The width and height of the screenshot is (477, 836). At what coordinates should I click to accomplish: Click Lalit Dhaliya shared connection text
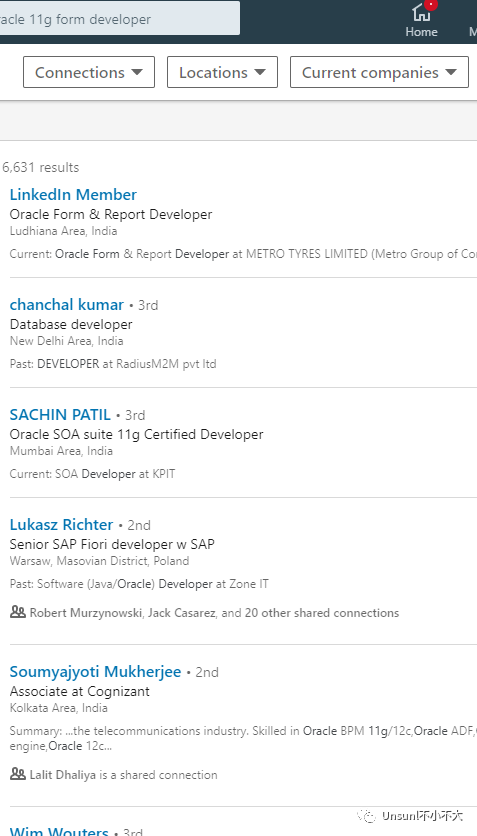pos(124,775)
